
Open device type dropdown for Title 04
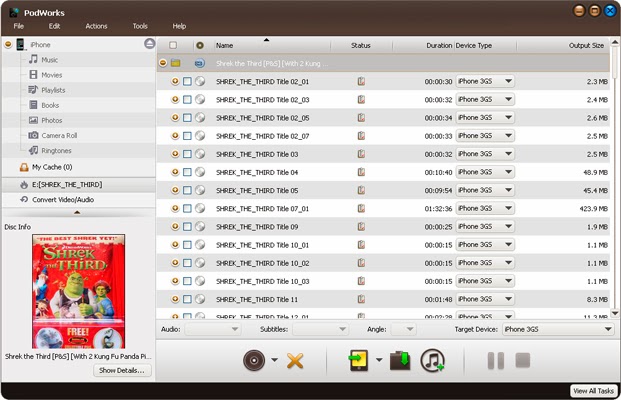pyautogui.click(x=485, y=172)
